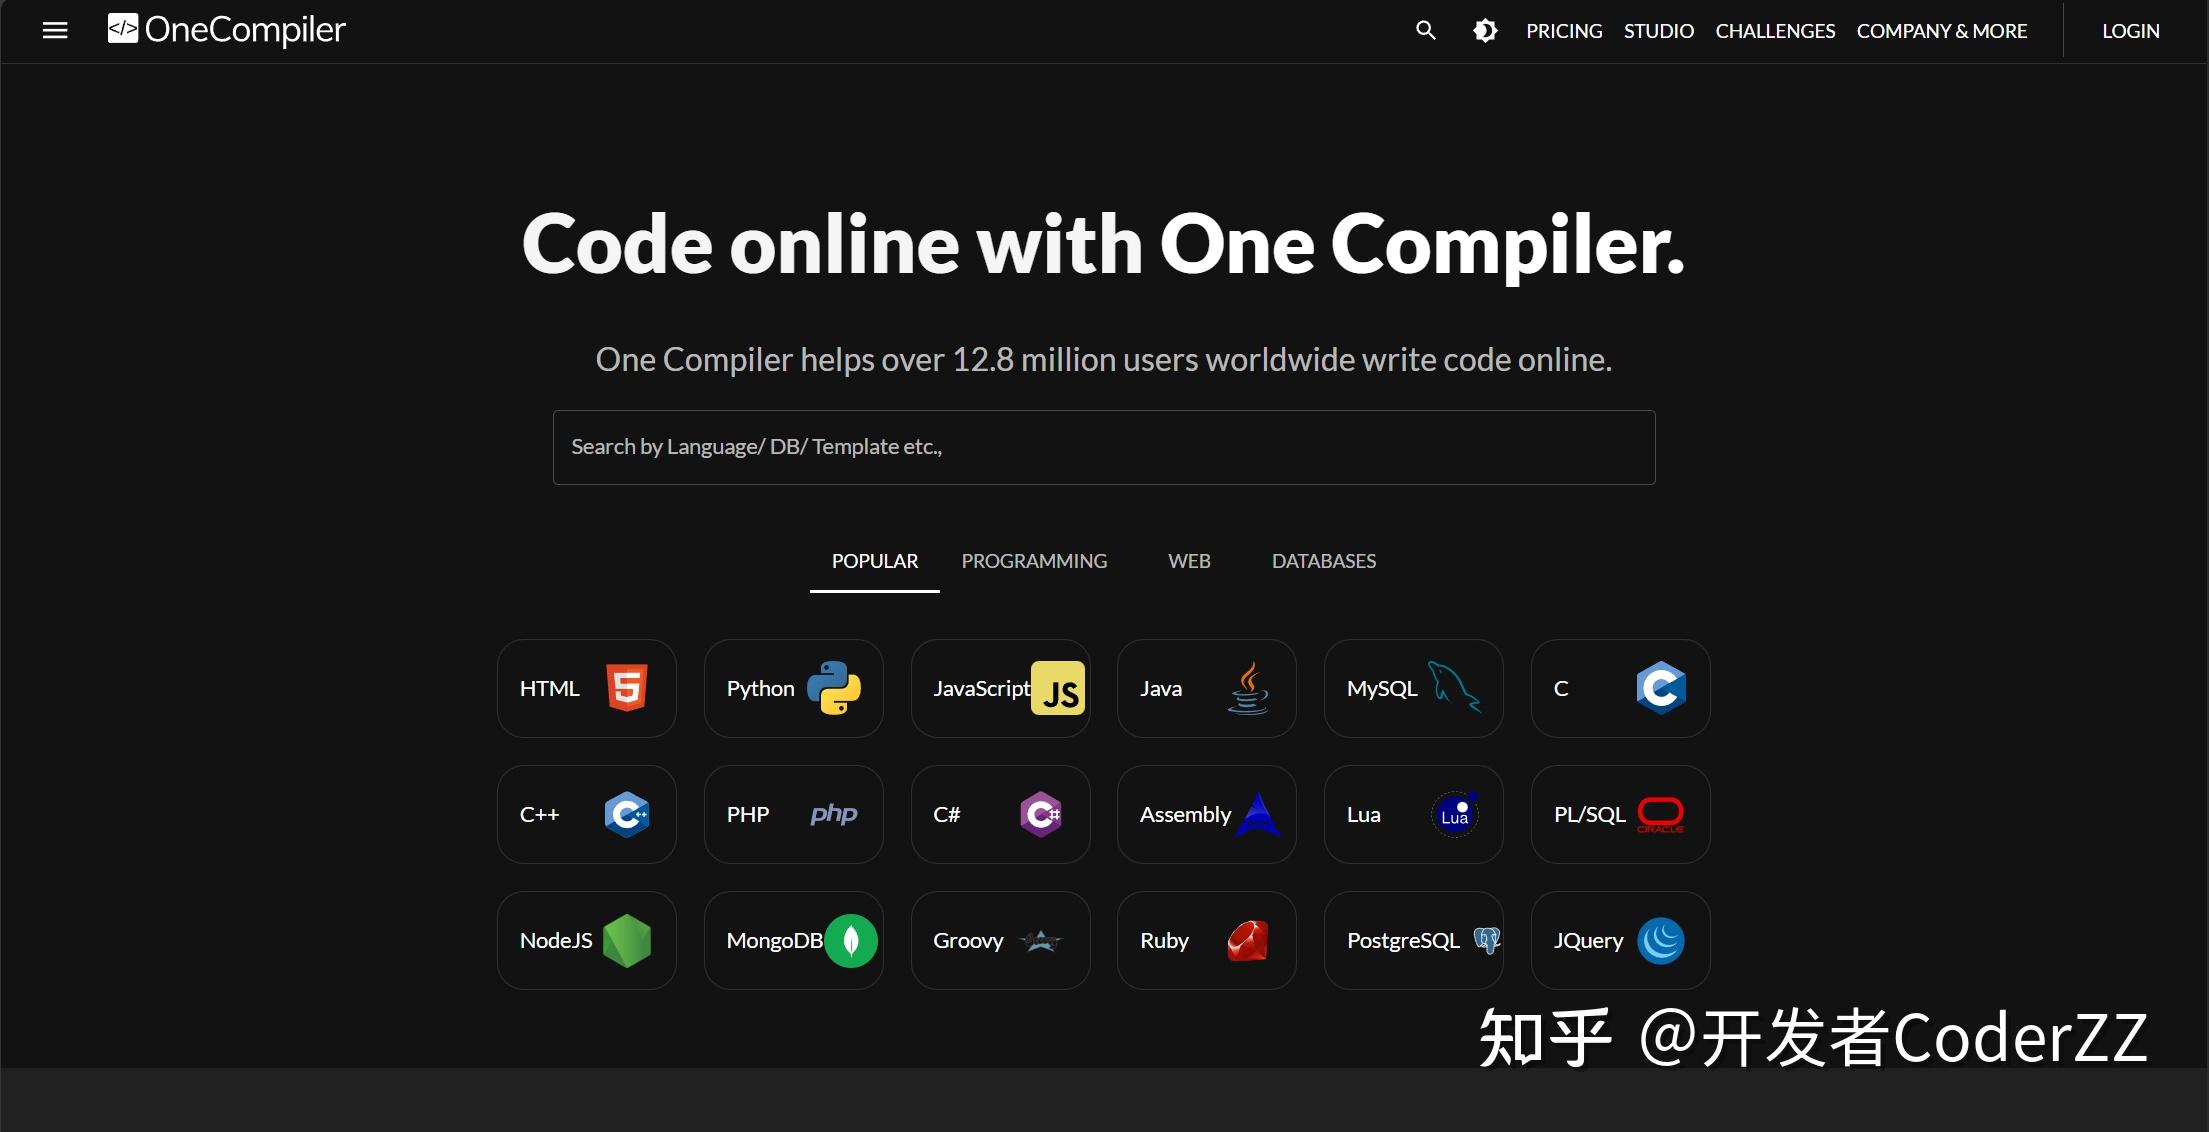Click the LOGIN button
The width and height of the screenshot is (2209, 1132).
pyautogui.click(x=2130, y=30)
